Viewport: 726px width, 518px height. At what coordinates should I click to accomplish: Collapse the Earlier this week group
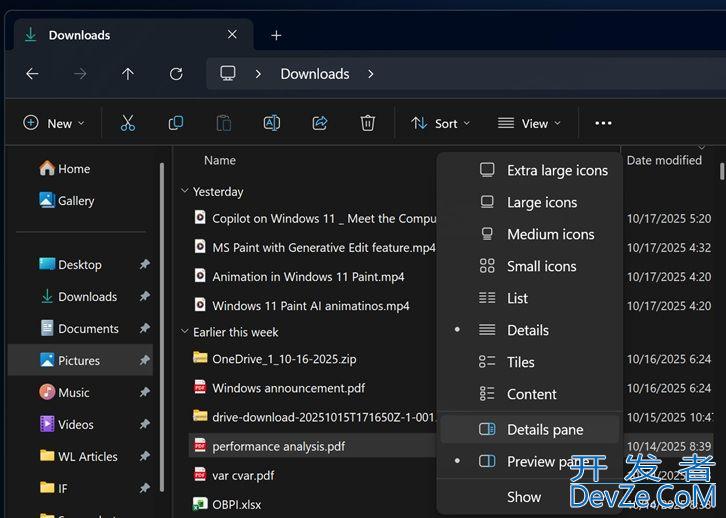click(x=184, y=332)
